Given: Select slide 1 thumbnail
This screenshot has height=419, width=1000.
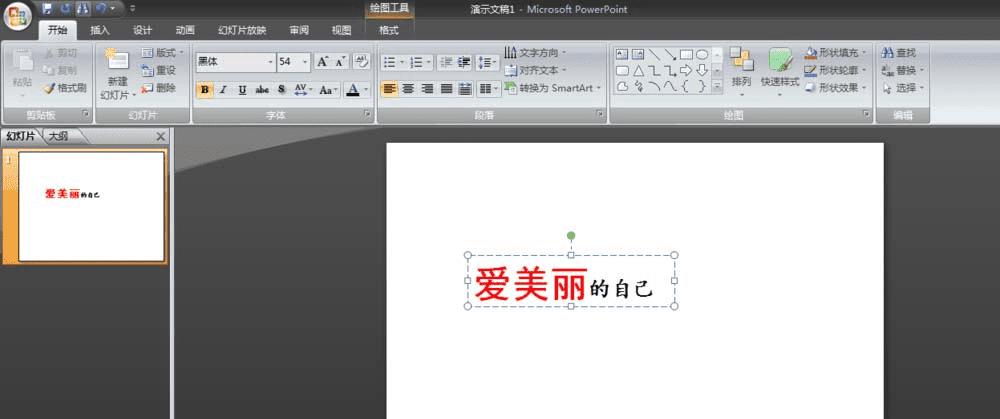Looking at the screenshot, I should pos(91,207).
